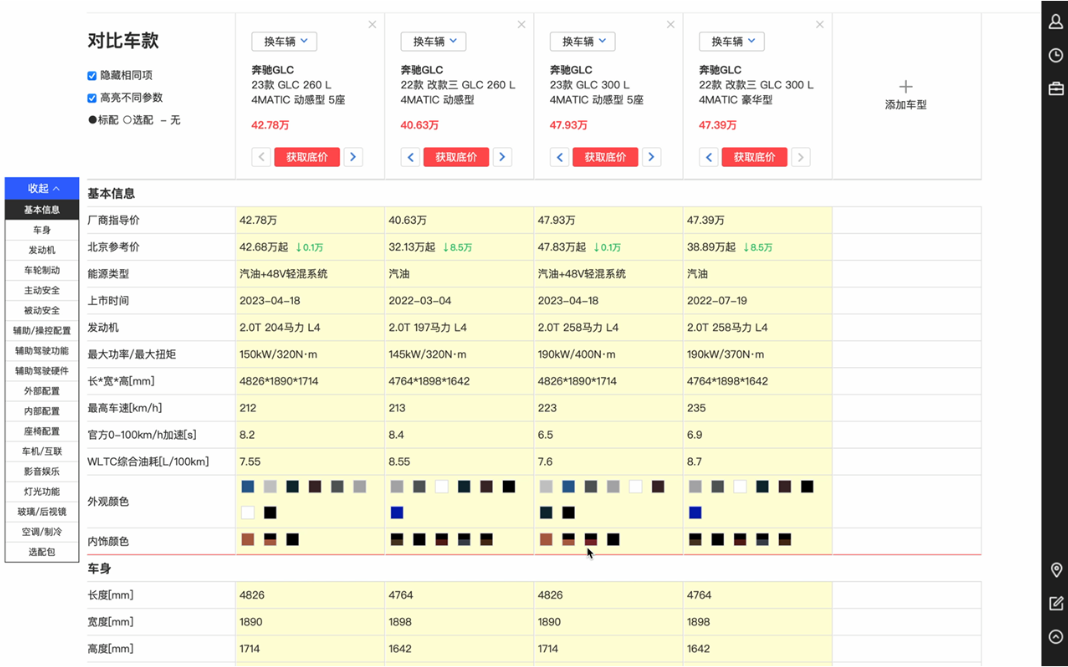Jump to 玻璃/后视镜 section
The height and width of the screenshot is (667, 1068).
tap(42, 512)
